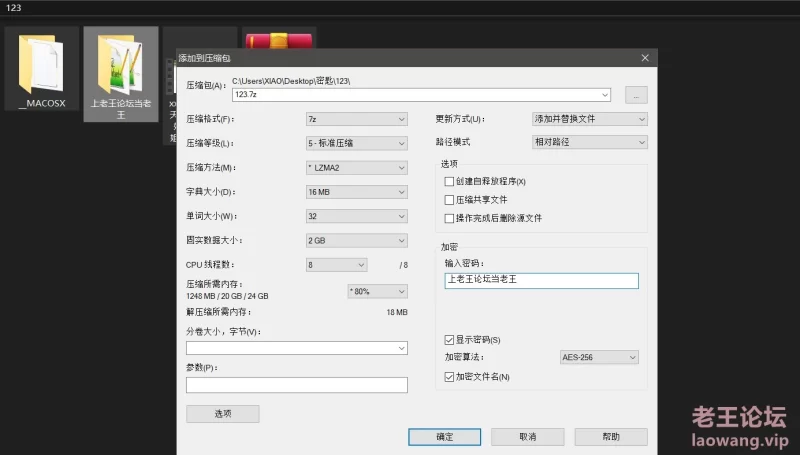800x455 pixels.
Task: Click the 输入密码 password field
Action: tap(541, 281)
